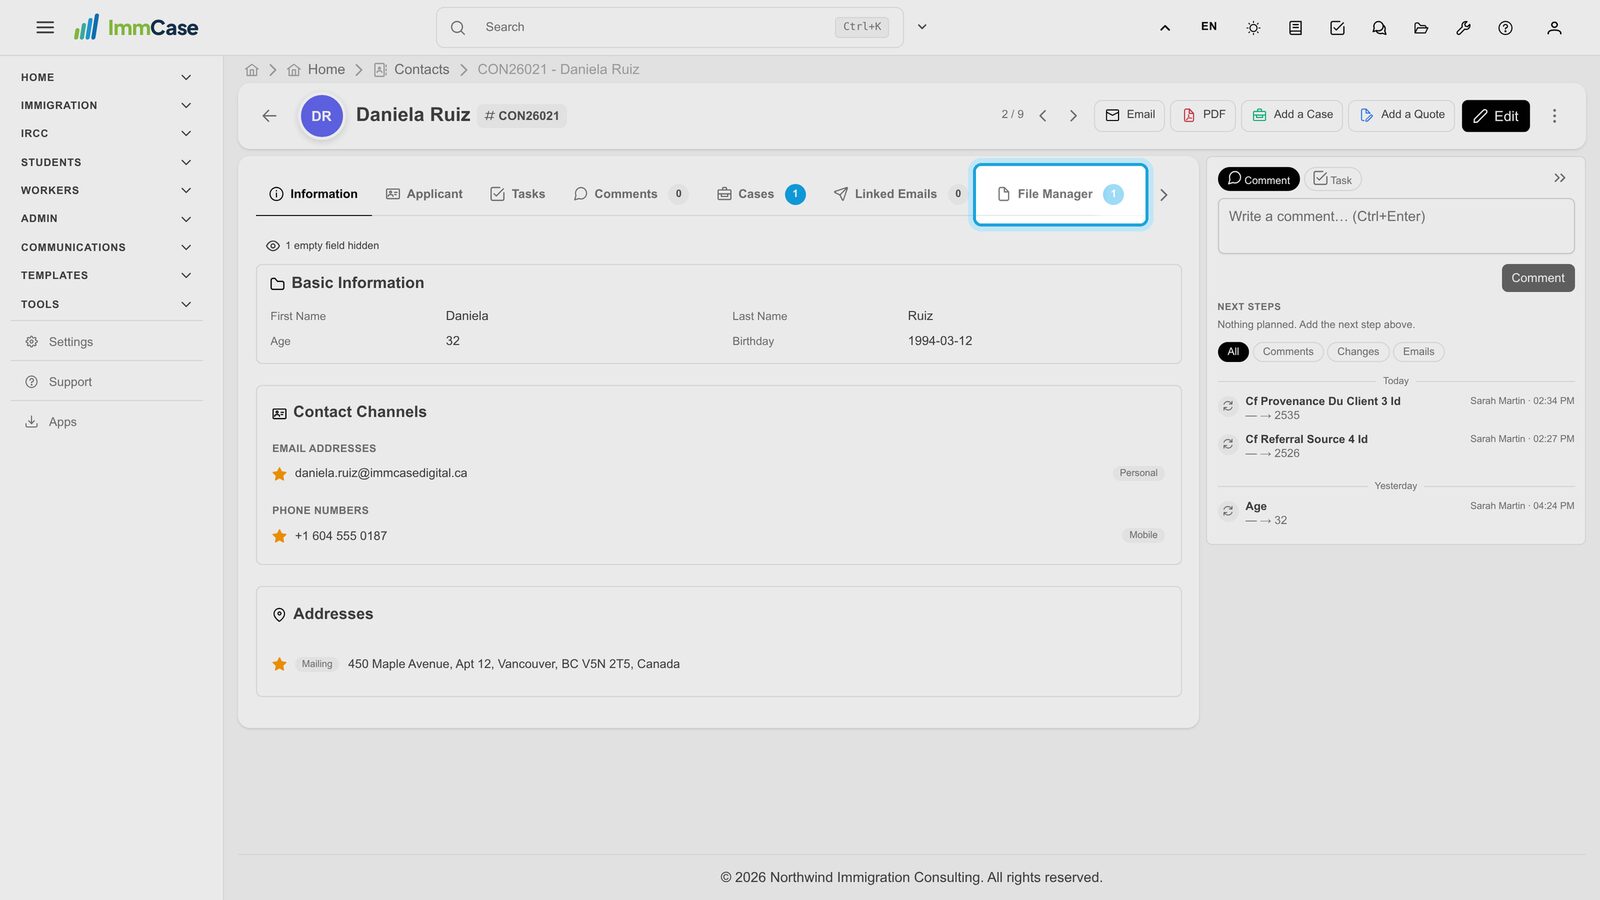The width and height of the screenshot is (1600, 900).
Task: Filter activity by Changes
Action: [x=1358, y=352]
